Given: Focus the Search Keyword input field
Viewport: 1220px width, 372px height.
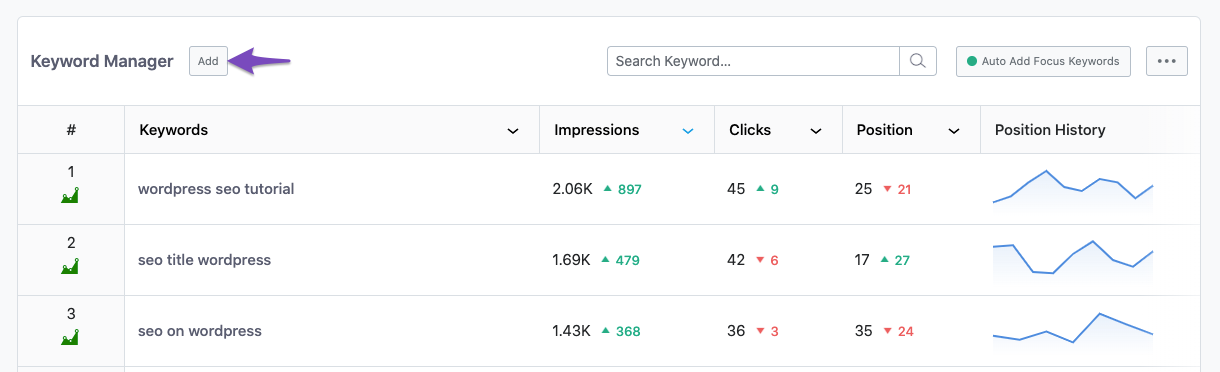Looking at the screenshot, I should [753, 61].
